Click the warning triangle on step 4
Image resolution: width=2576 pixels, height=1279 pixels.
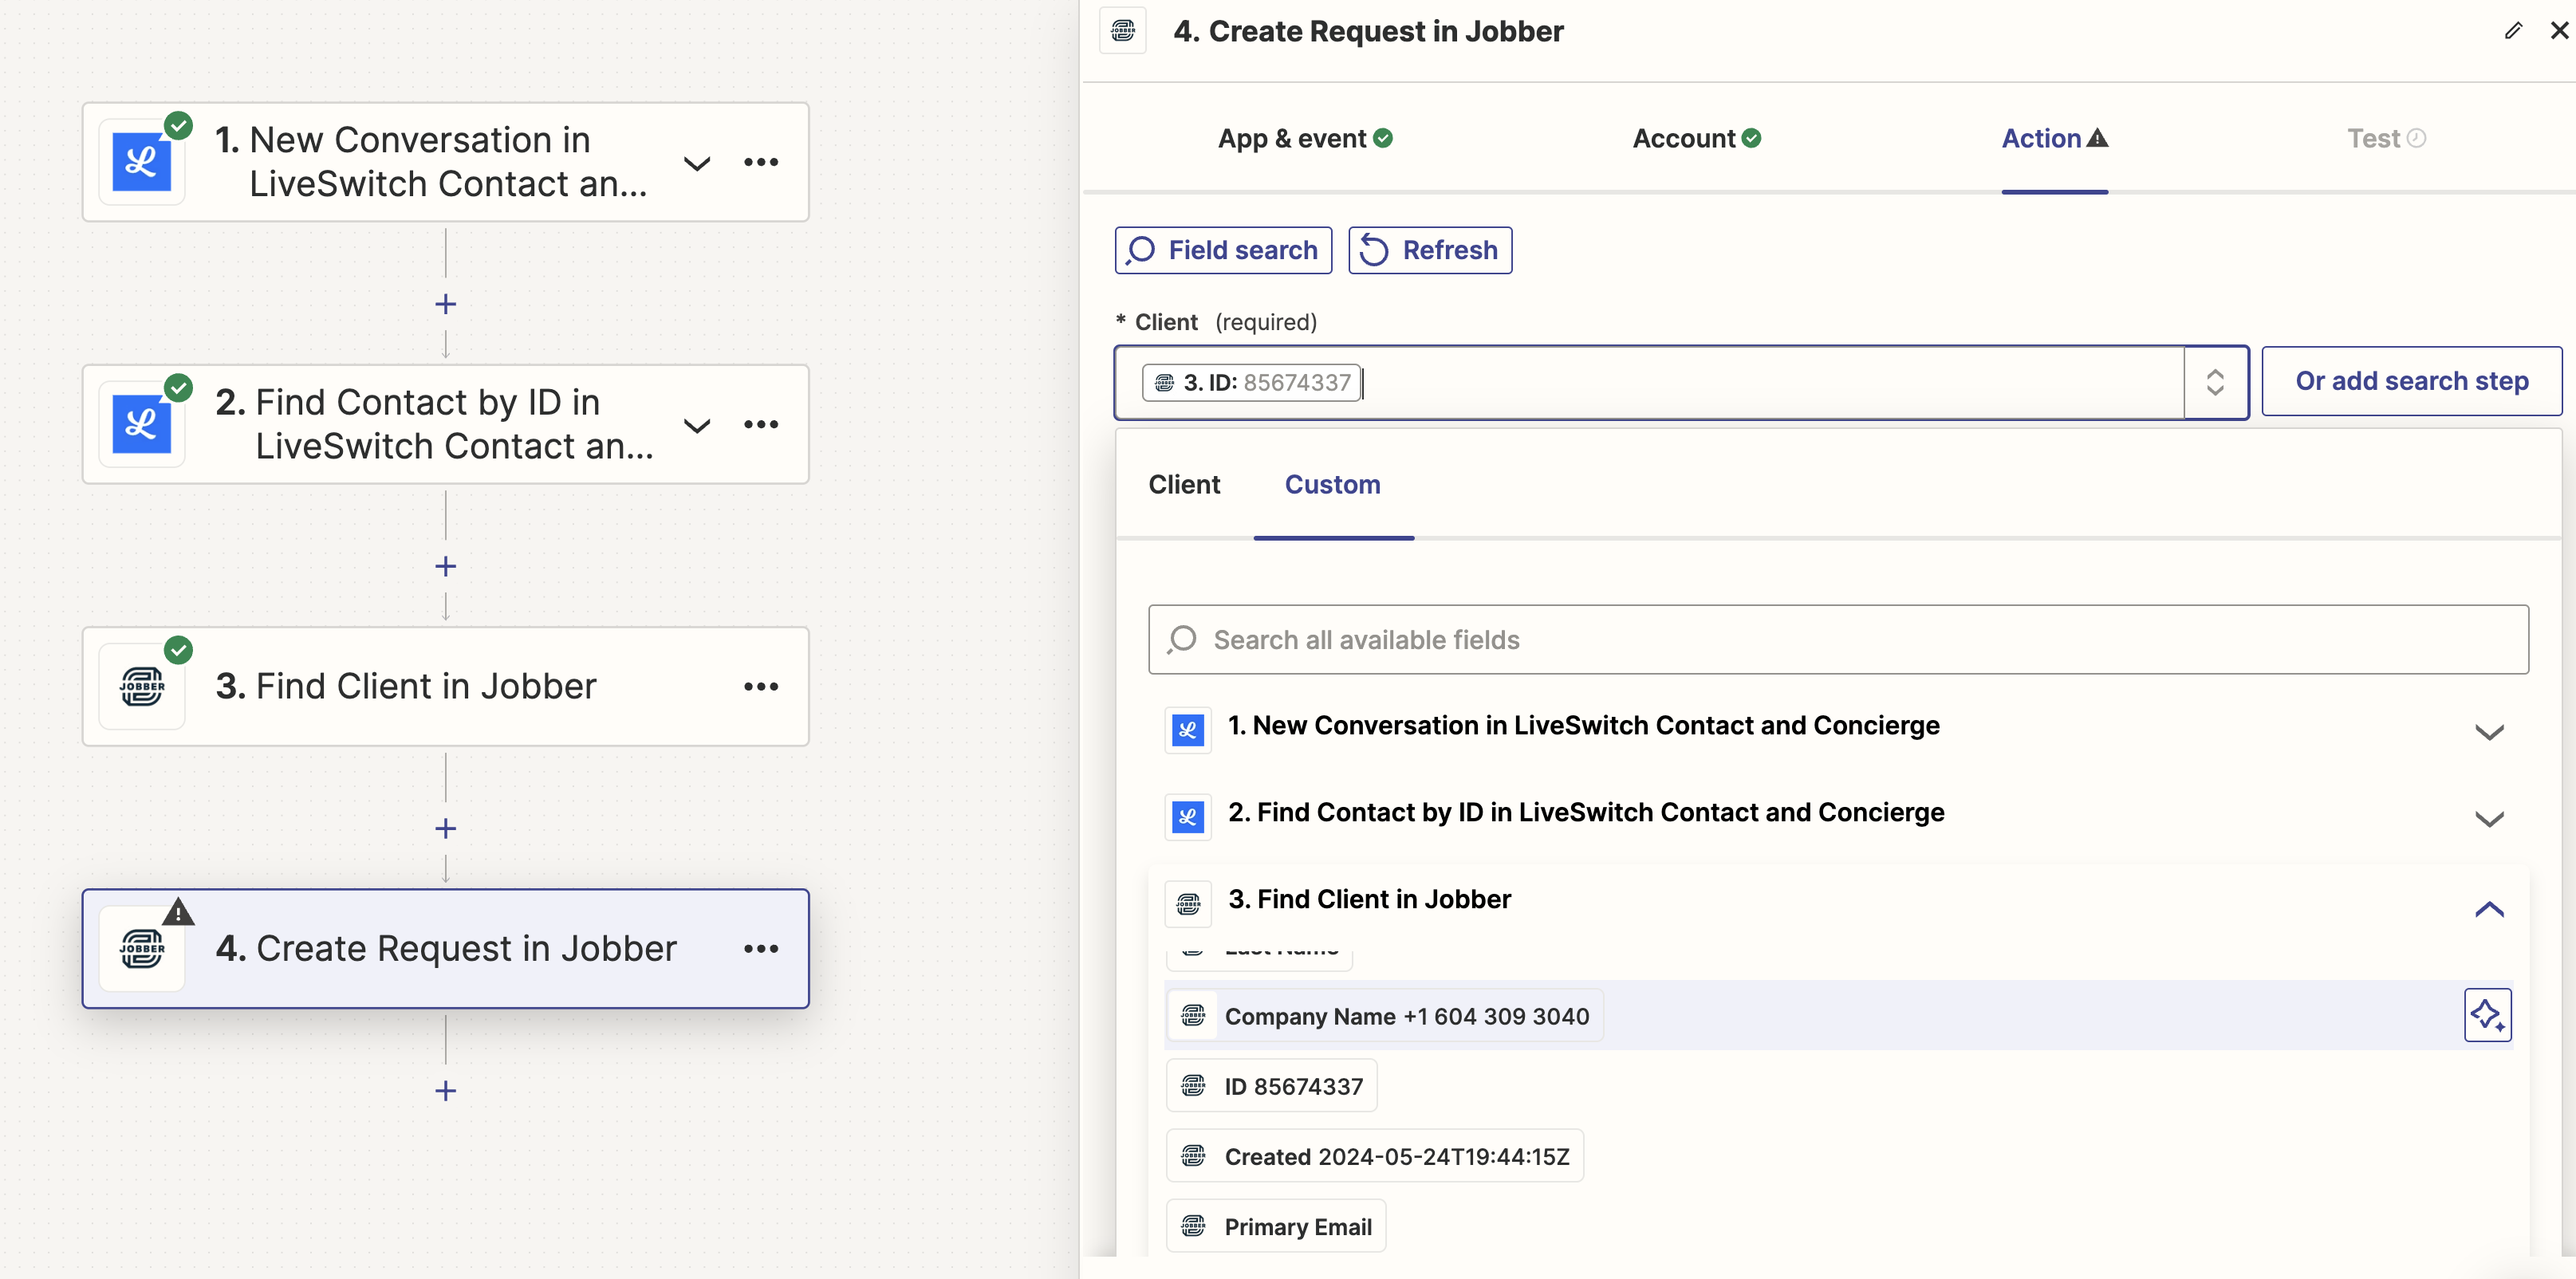coord(178,912)
